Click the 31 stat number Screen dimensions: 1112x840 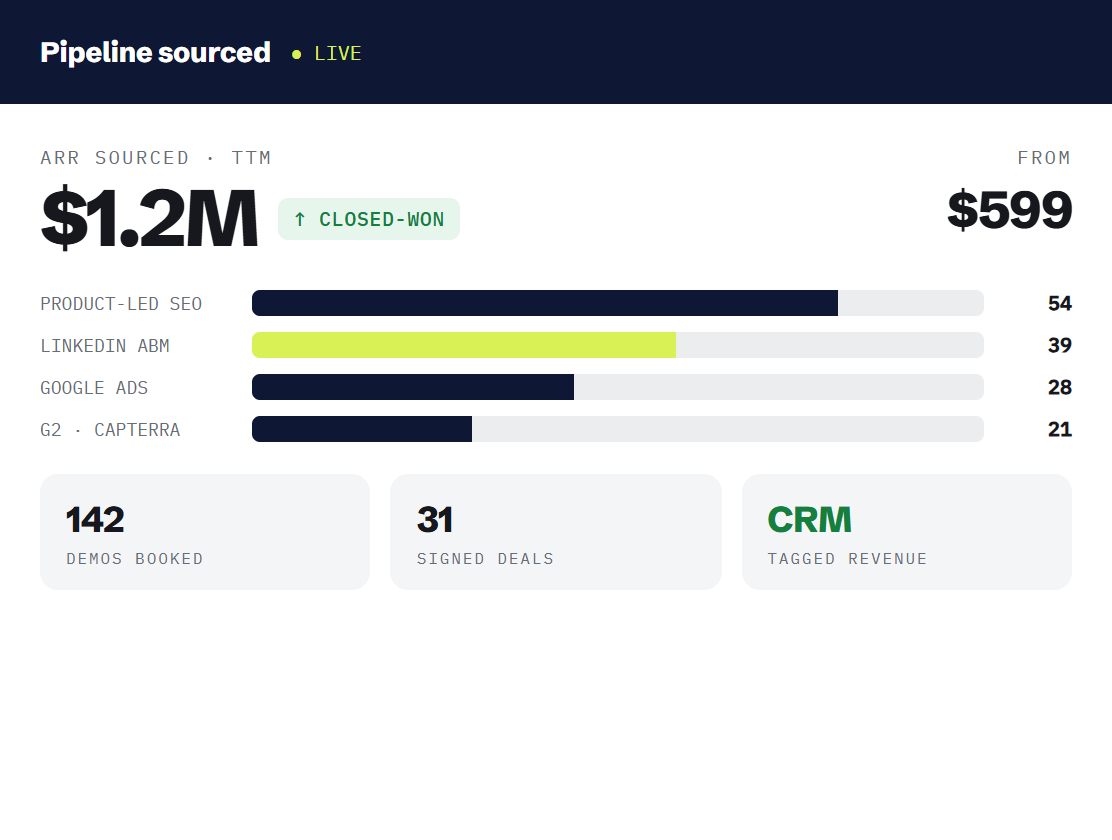point(435,519)
